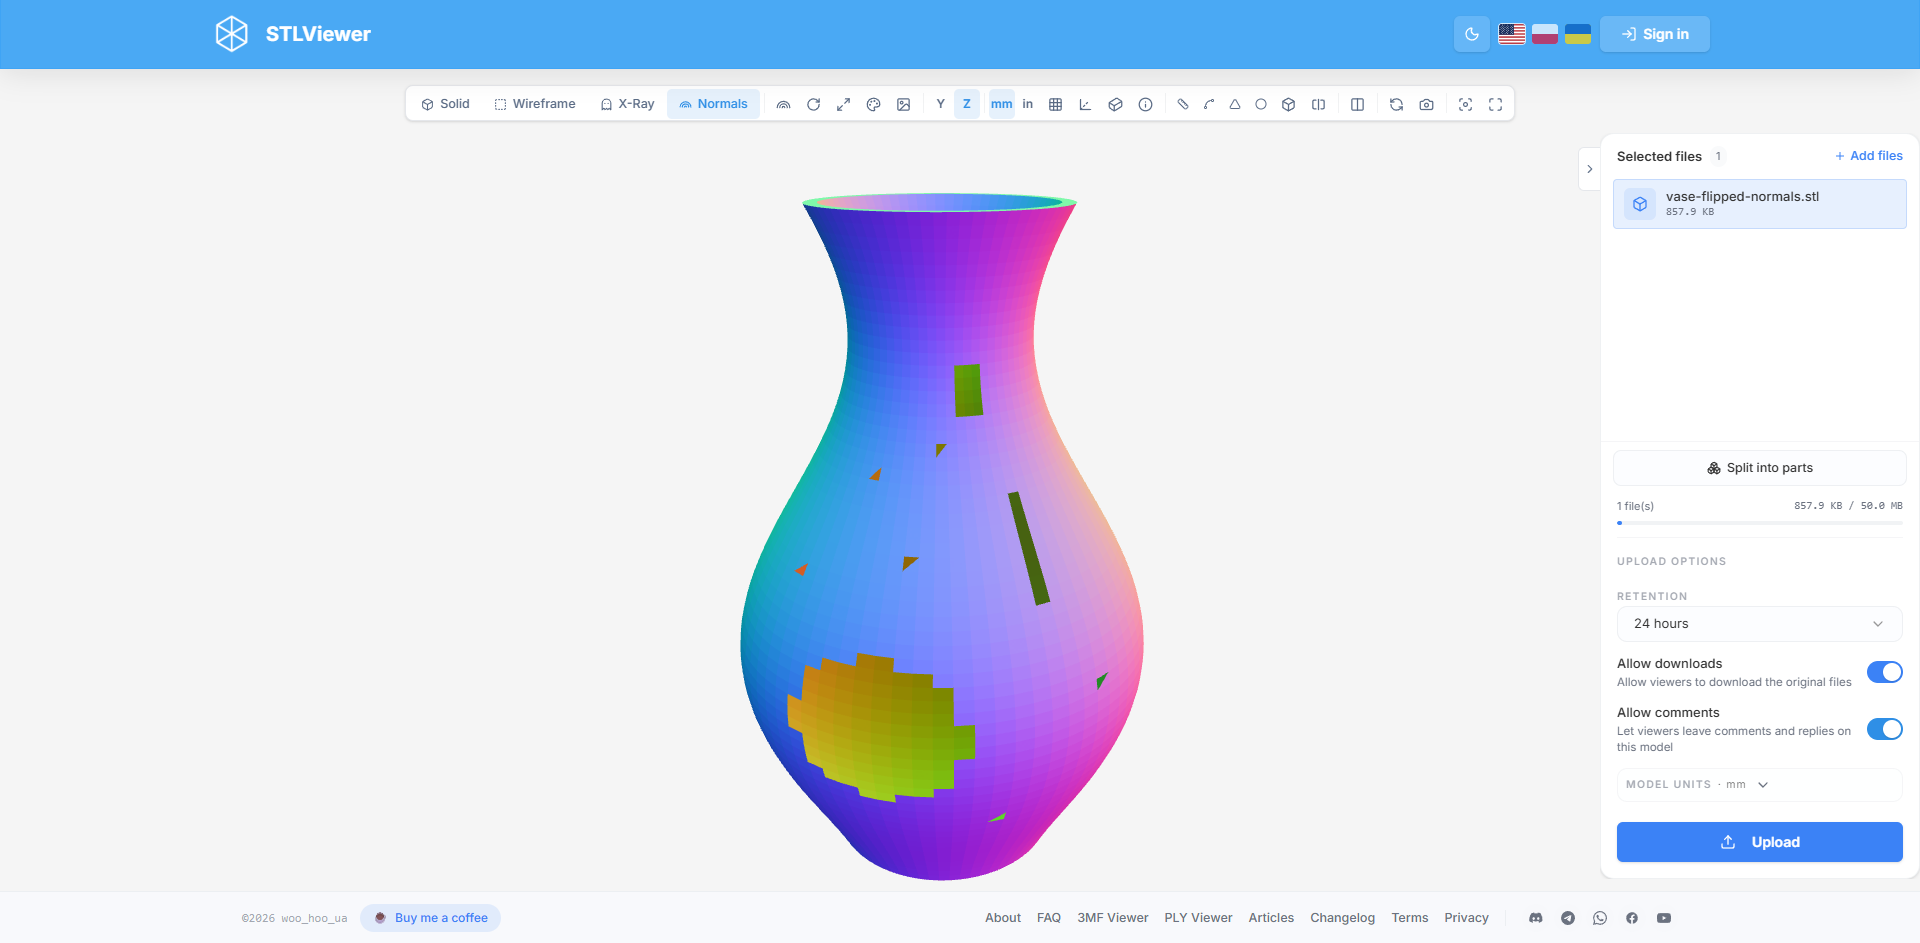Click the bounding box cube icon
Screen dimensions: 1920x943
pos(1115,104)
